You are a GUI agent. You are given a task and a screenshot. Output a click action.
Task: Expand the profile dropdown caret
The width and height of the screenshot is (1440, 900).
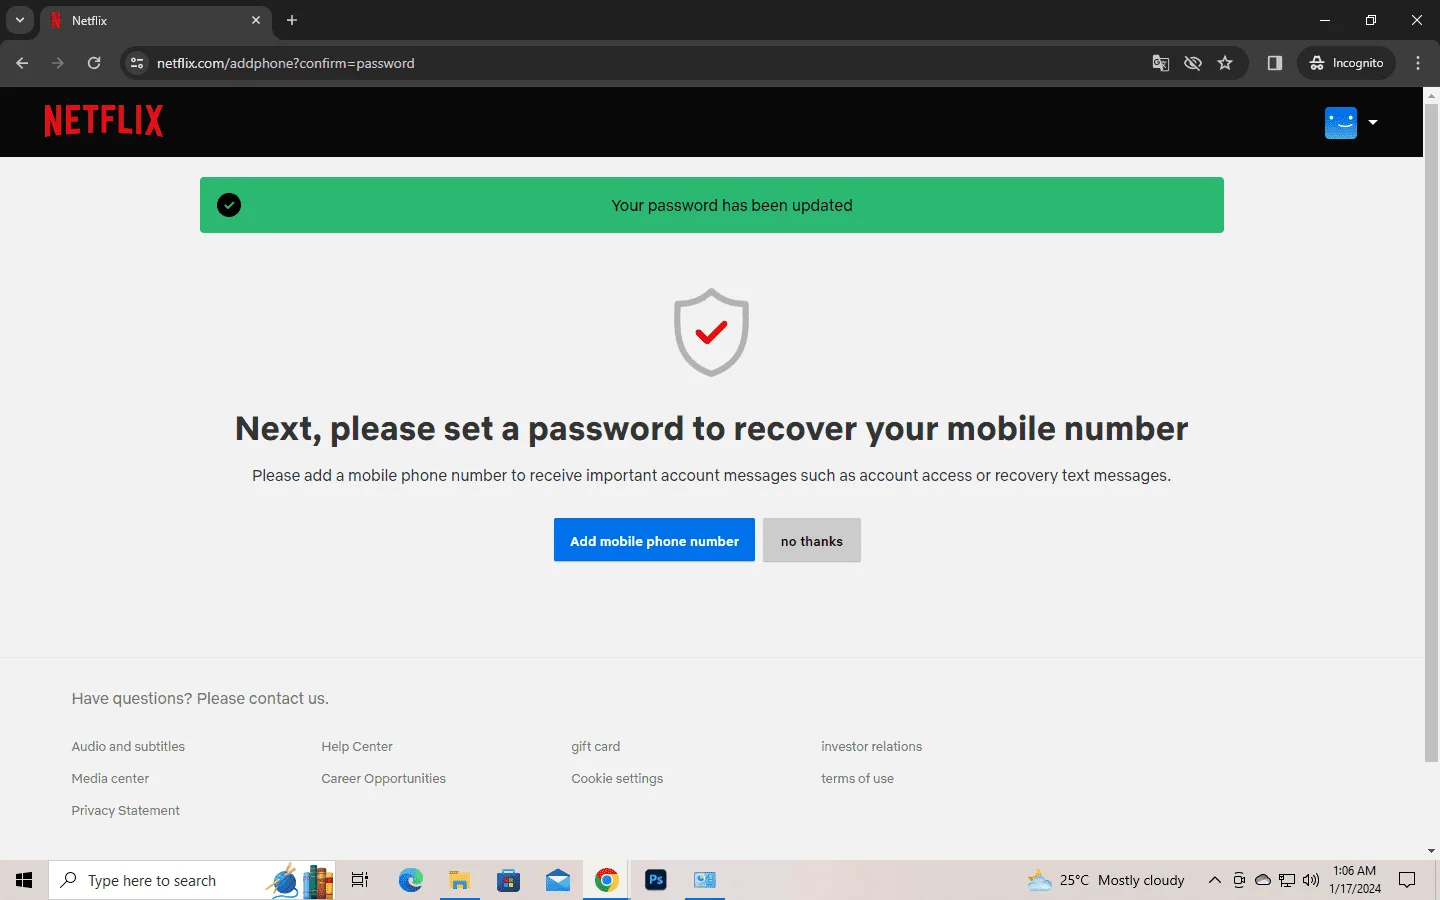[x=1373, y=122]
